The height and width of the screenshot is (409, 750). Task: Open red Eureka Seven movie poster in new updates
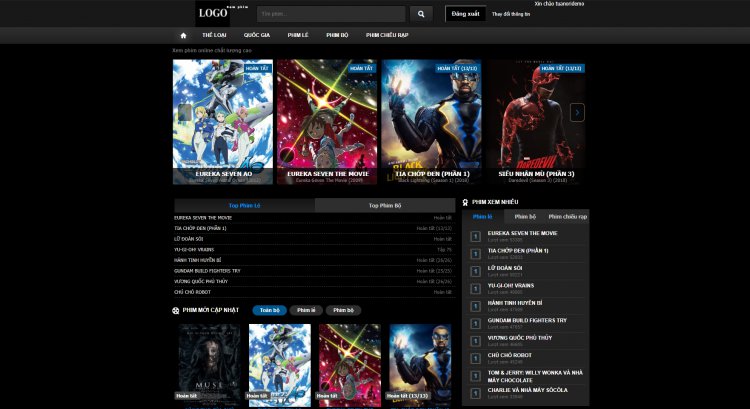point(350,366)
